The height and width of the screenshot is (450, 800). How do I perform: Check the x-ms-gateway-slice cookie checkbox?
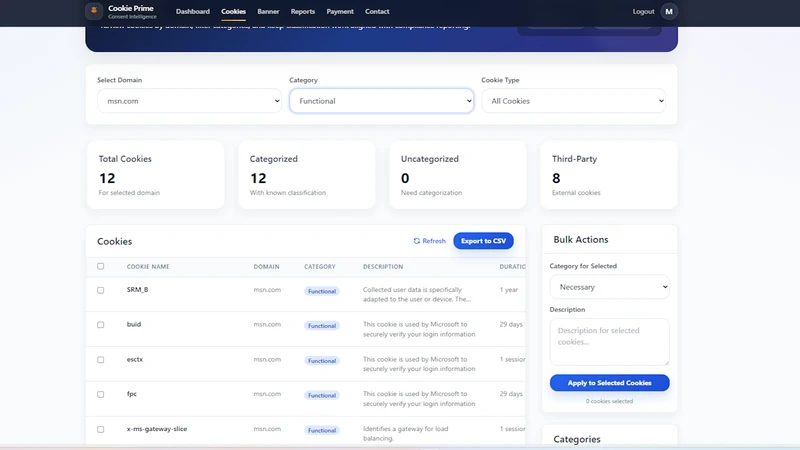click(x=101, y=430)
